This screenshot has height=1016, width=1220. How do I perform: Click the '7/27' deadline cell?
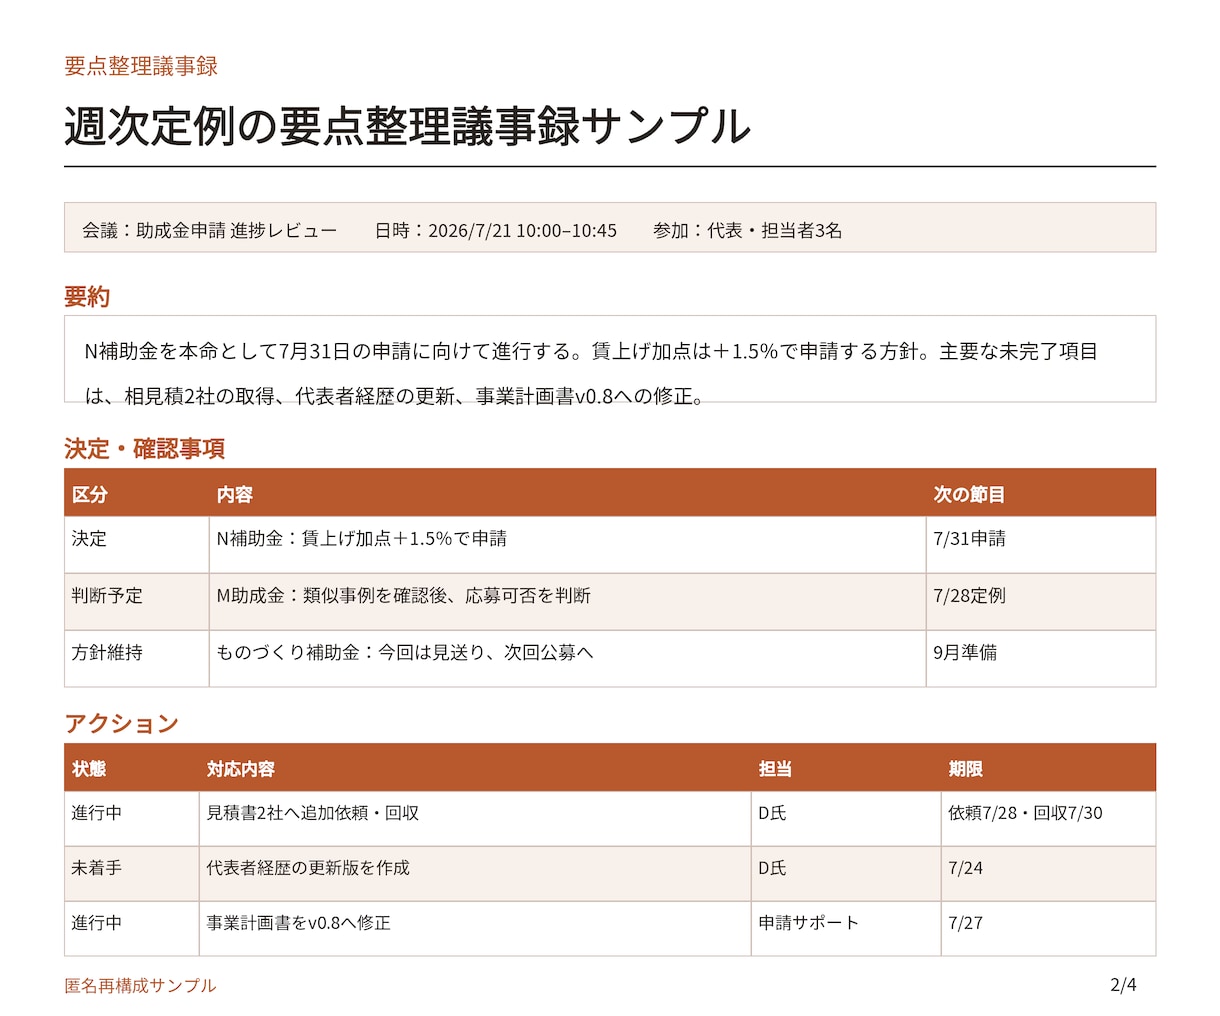[965, 923]
